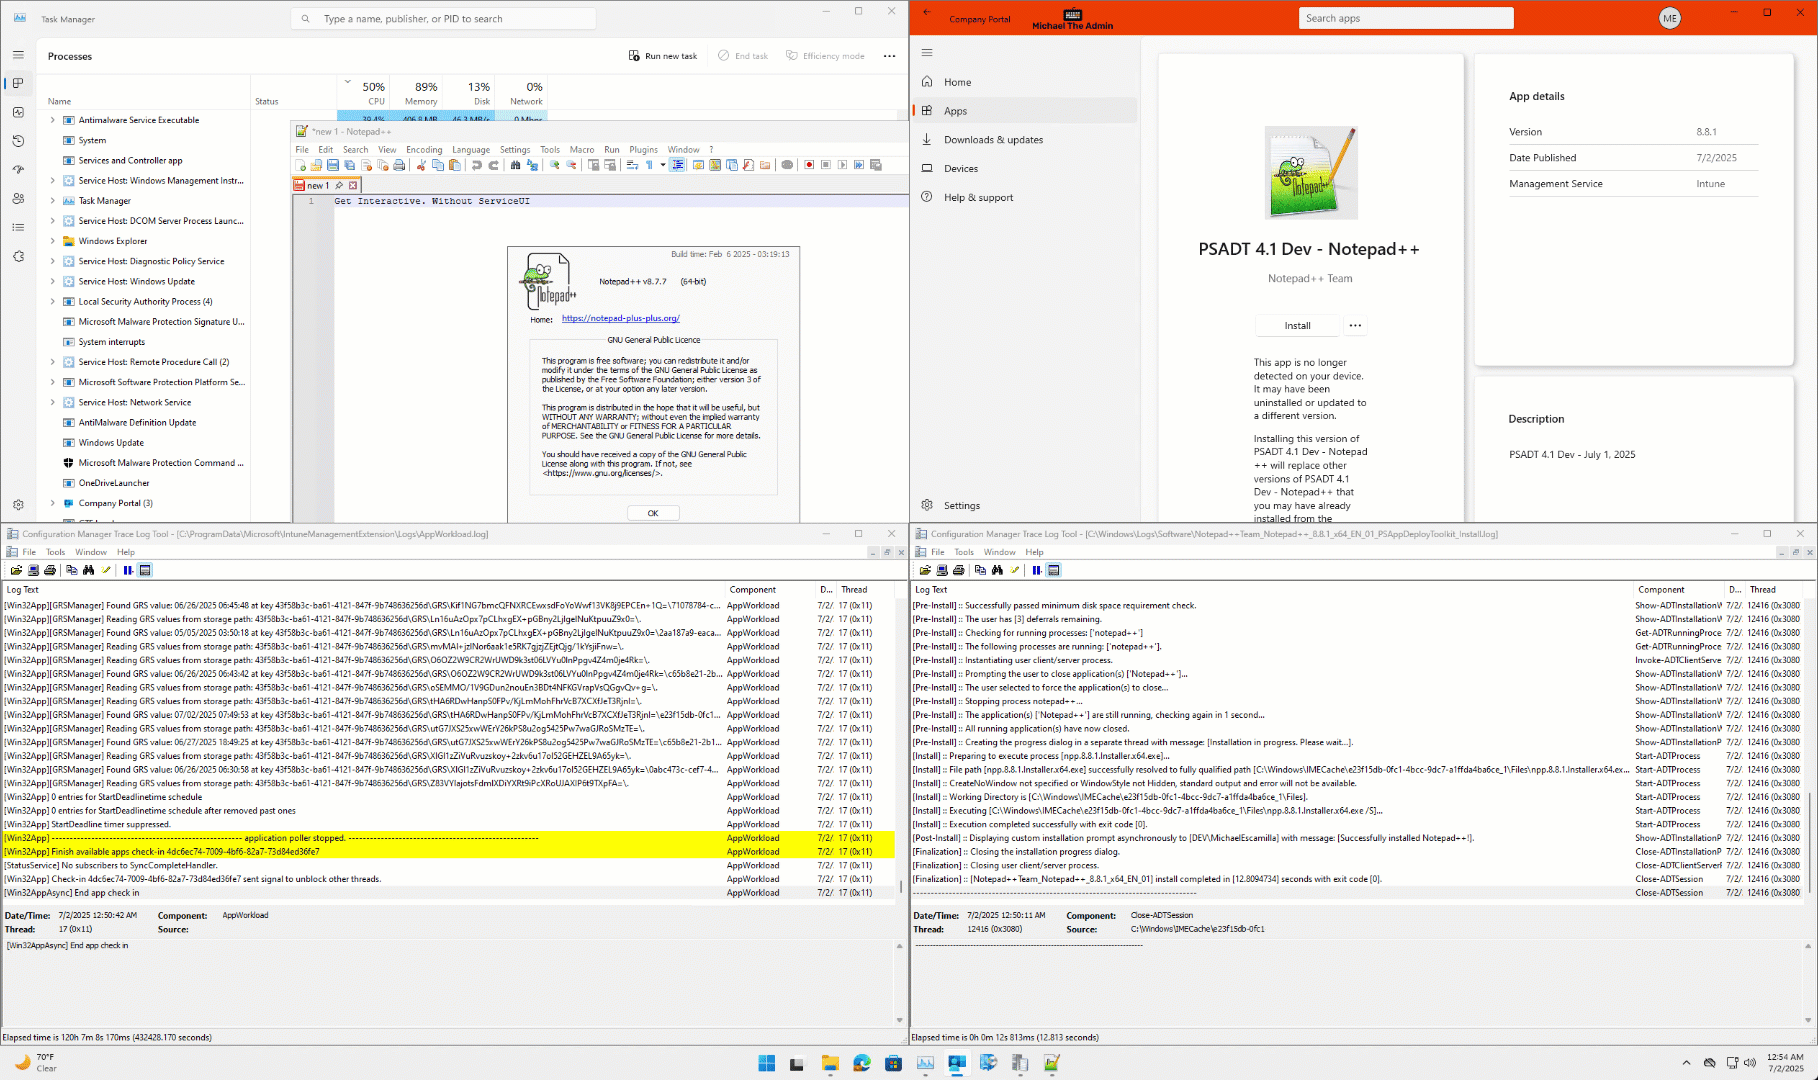Open the notepad-plus-plus.org home link
Viewport: 1818px width, 1080px height.
(621, 317)
